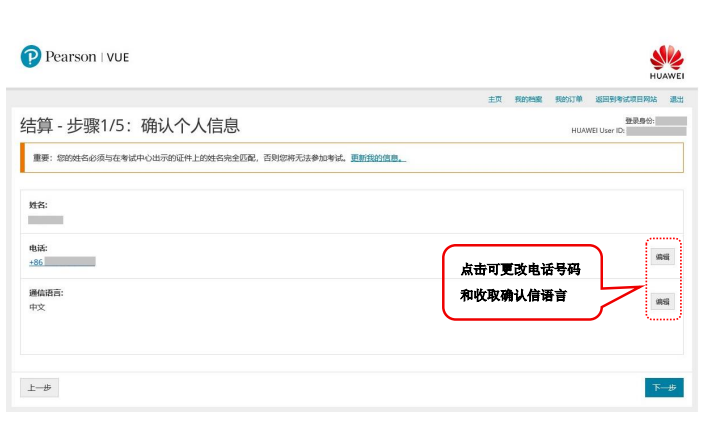This screenshot has height=421, width=721.
Task: Click 返回到考试项目网站 link
Action: point(626,100)
